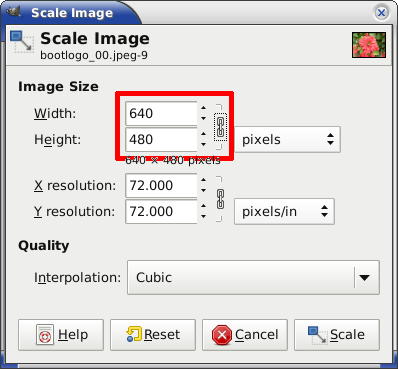This screenshot has width=398, height=369.
Task: Close the Scale Image dialog
Action: (x=381, y=13)
